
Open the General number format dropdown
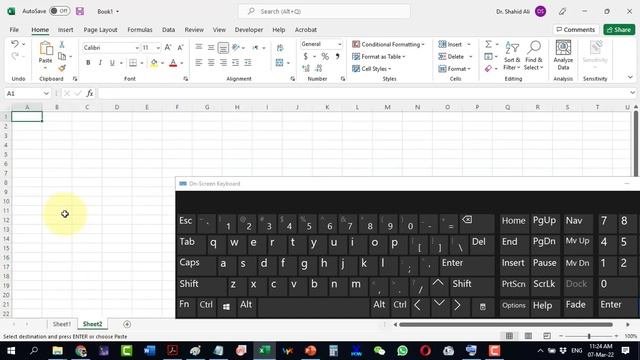(339, 44)
